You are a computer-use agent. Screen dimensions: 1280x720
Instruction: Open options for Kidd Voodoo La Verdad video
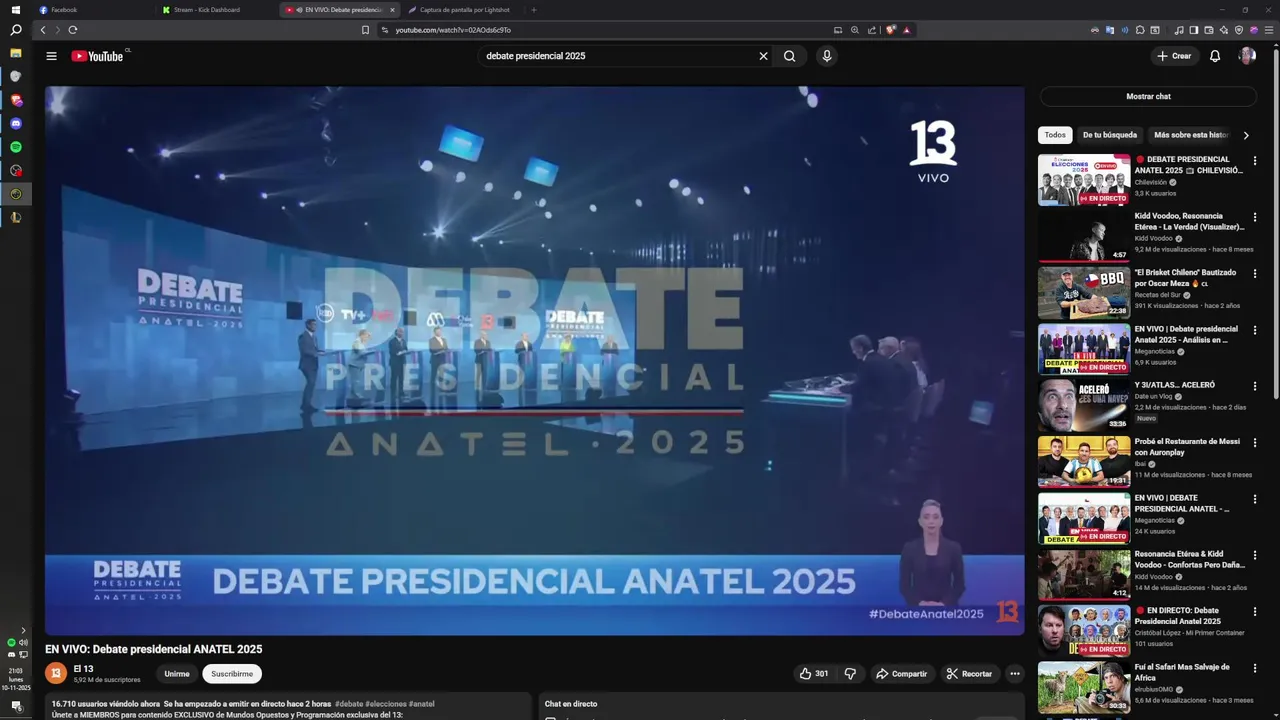coord(1255,216)
